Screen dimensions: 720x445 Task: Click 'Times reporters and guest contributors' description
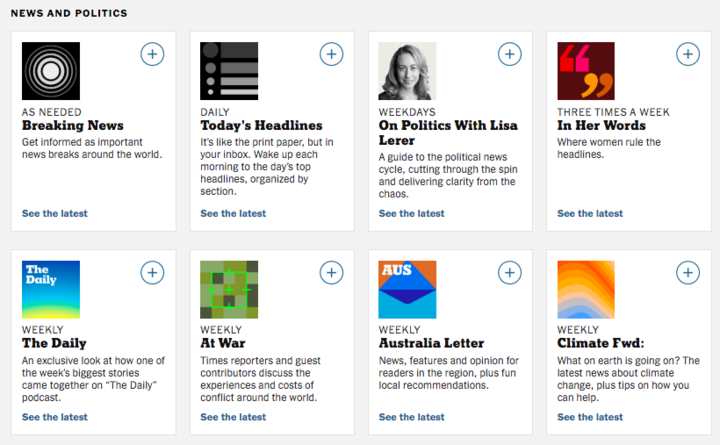[260, 379]
